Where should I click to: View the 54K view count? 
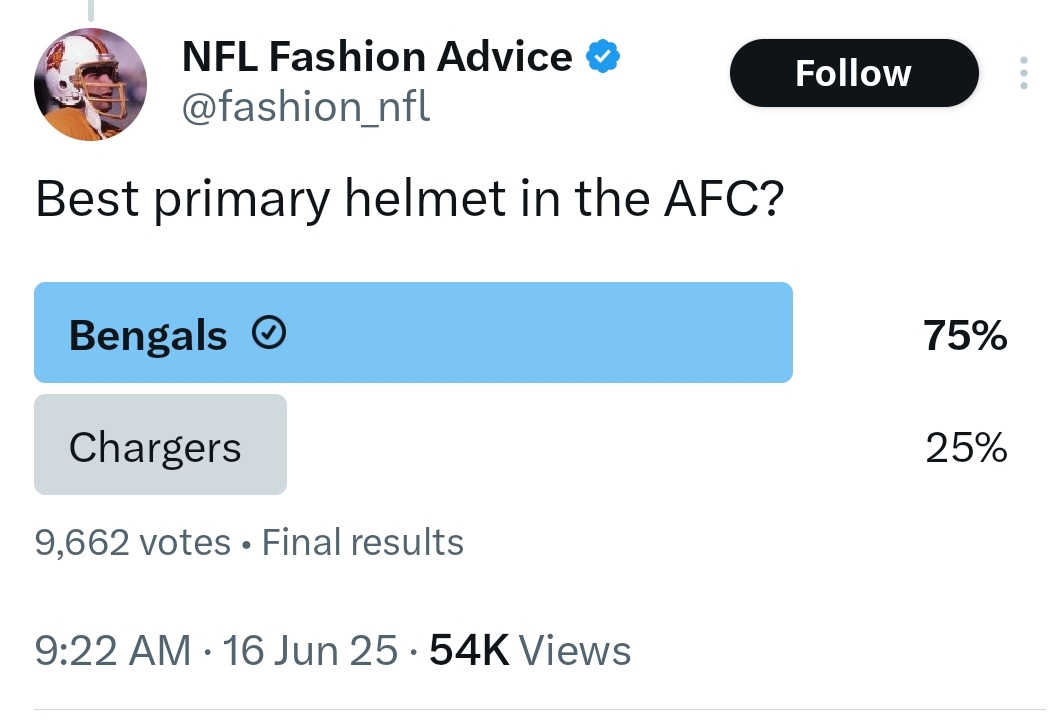tap(469, 650)
